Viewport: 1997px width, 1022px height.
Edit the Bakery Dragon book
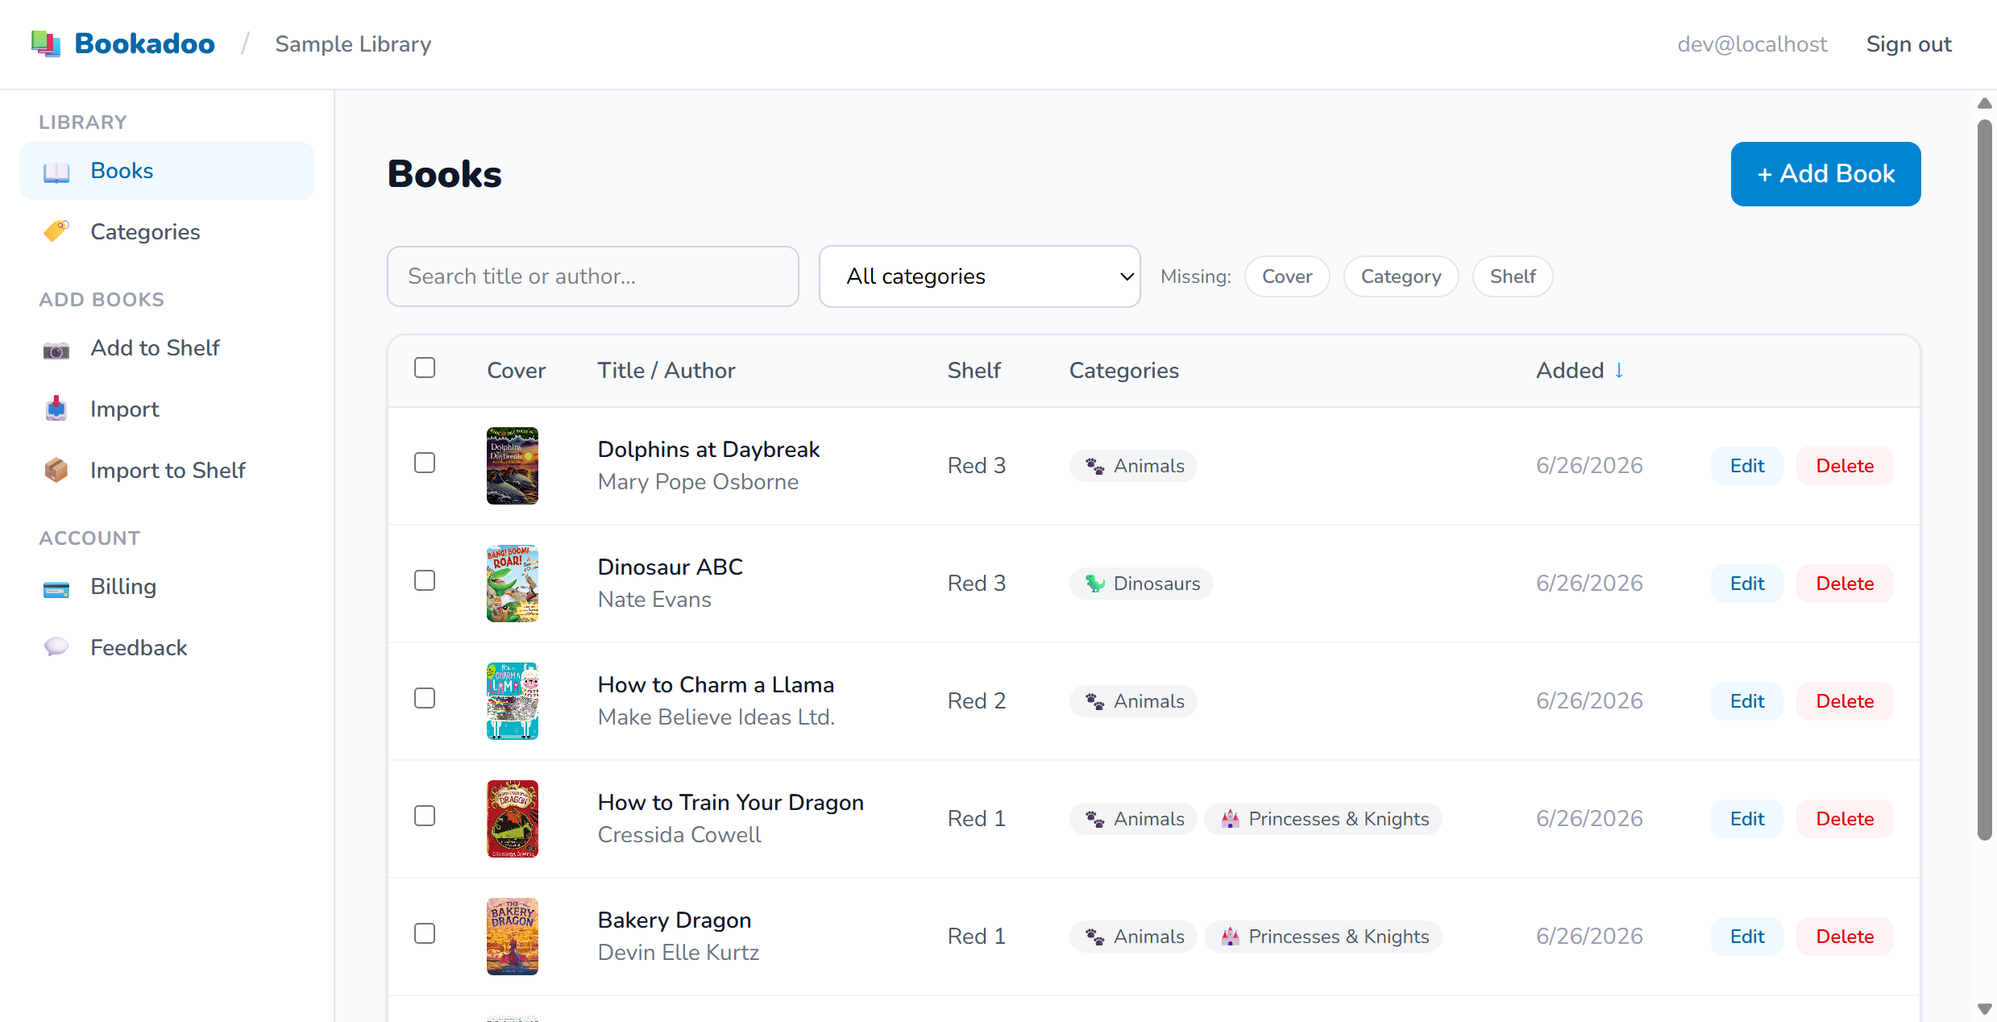[x=1747, y=937]
